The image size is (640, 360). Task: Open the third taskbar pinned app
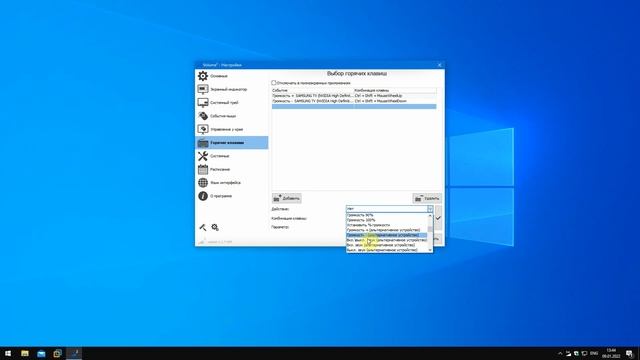tap(41, 353)
